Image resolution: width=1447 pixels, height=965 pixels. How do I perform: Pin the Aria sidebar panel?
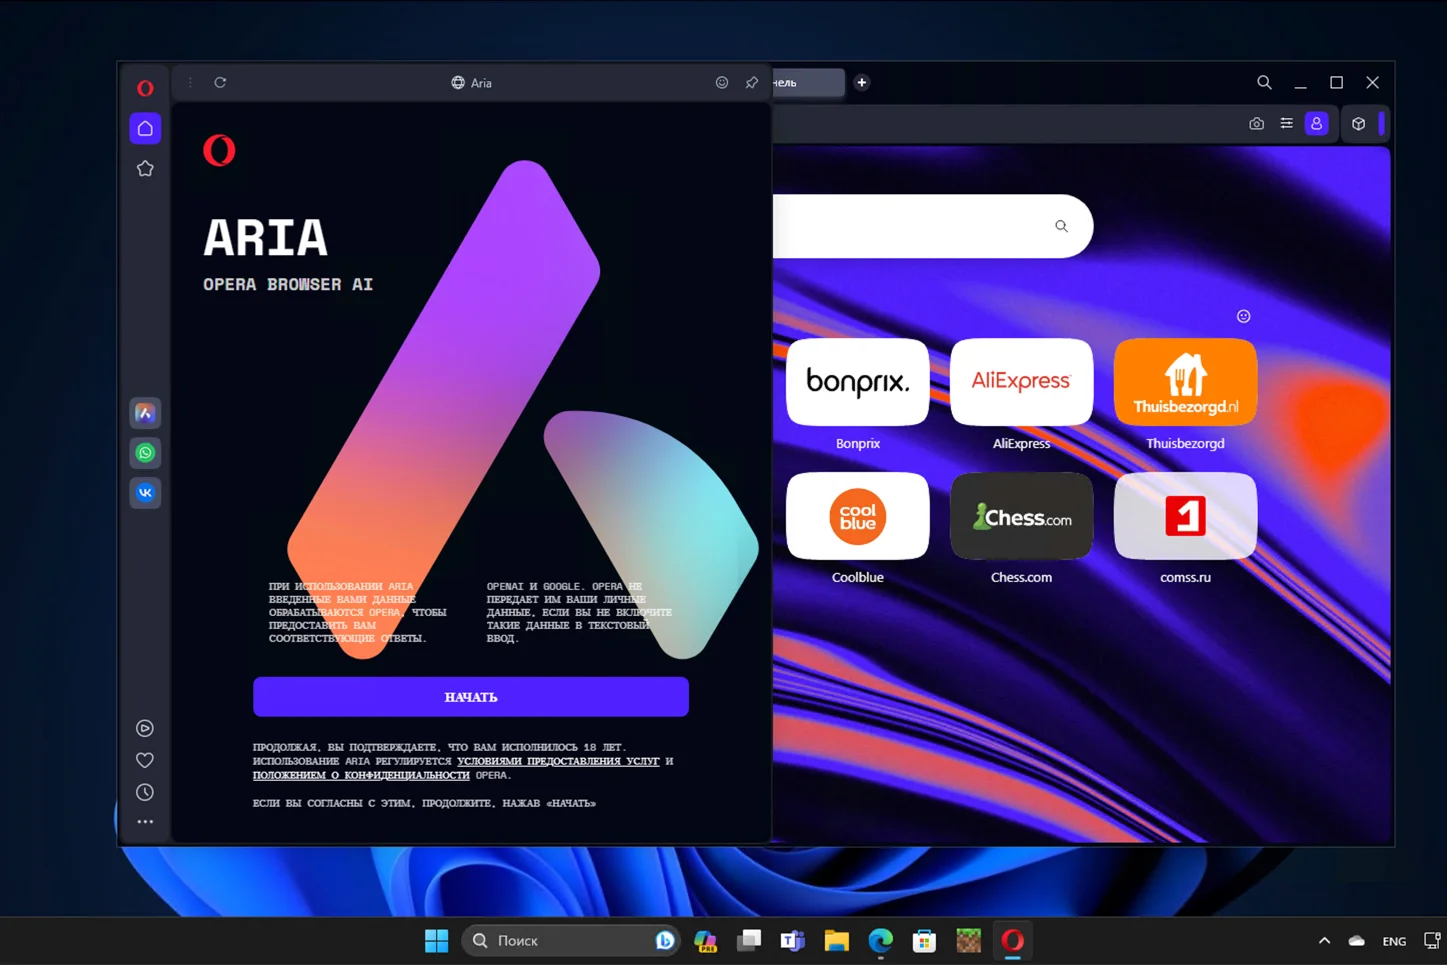tap(752, 83)
